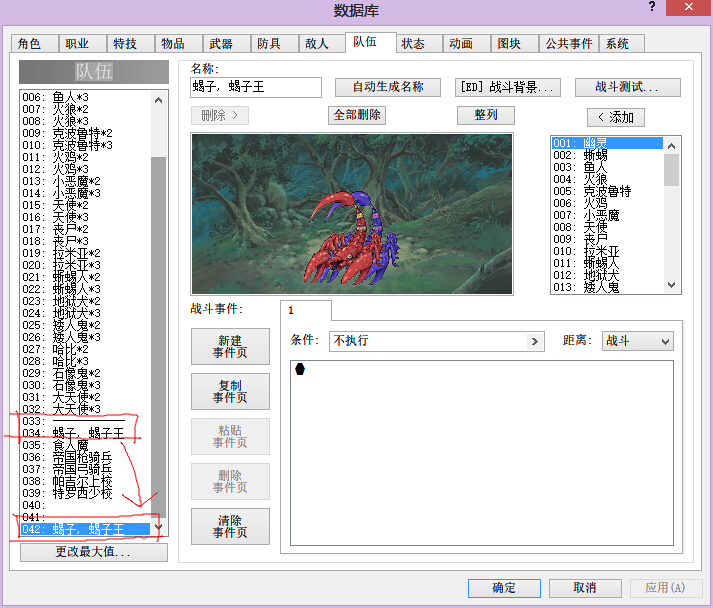Click up arrow of enemy list scrollbar
The width and height of the screenshot is (713, 608).
[672, 146]
